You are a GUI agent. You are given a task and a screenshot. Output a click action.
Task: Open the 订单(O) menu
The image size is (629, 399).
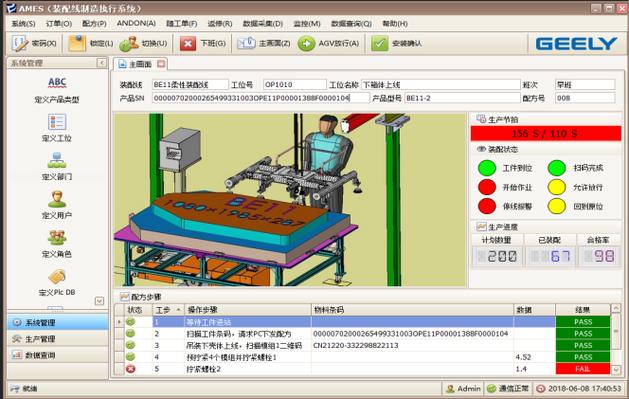point(59,24)
